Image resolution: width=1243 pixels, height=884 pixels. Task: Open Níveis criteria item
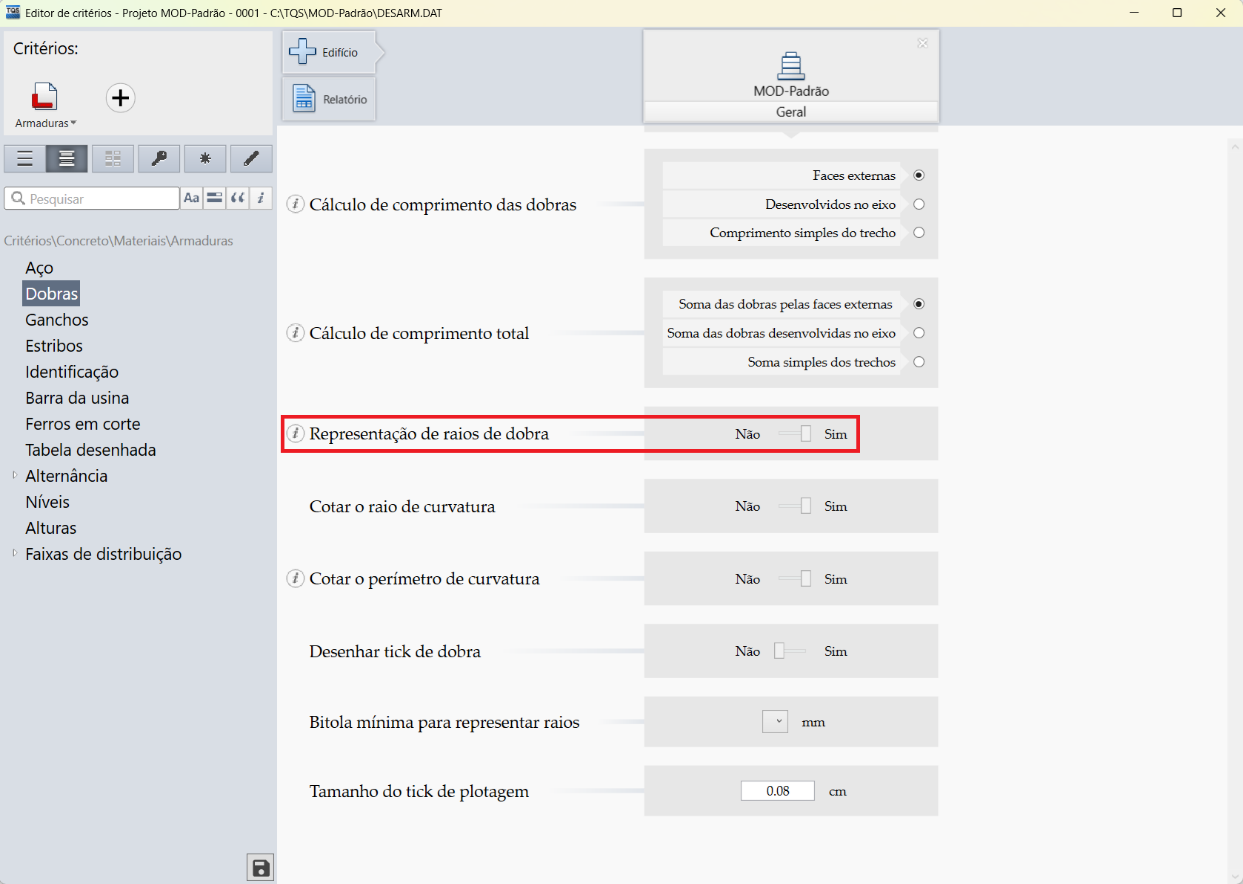pos(47,502)
